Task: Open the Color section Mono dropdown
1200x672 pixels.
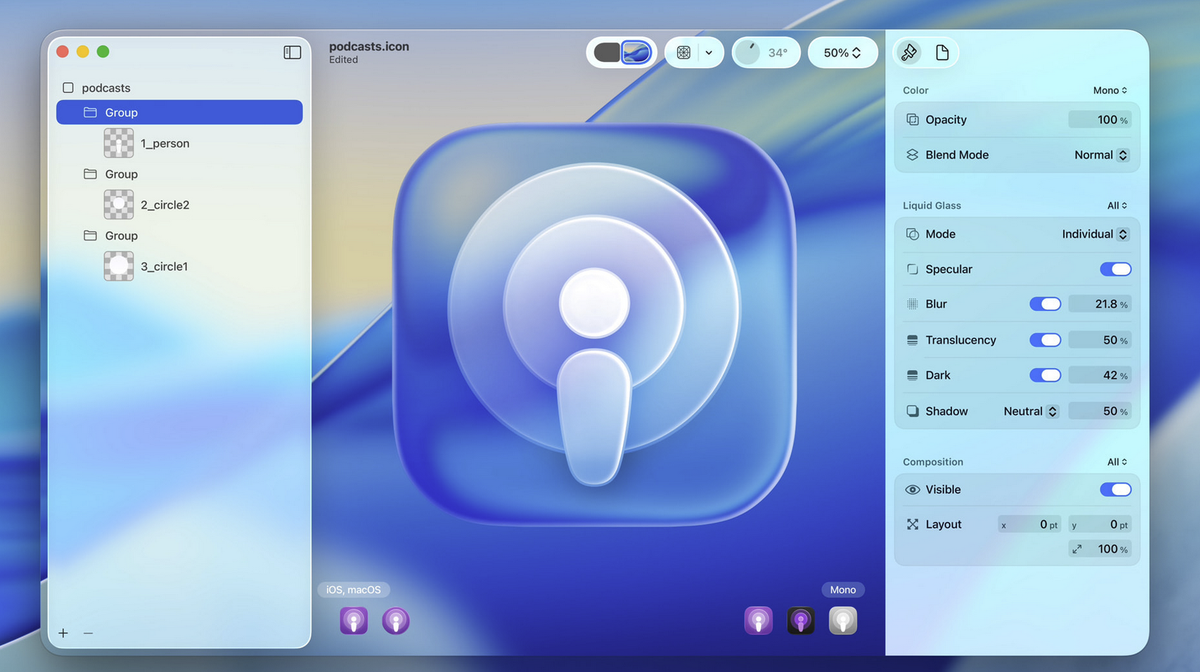Action: 1110,90
